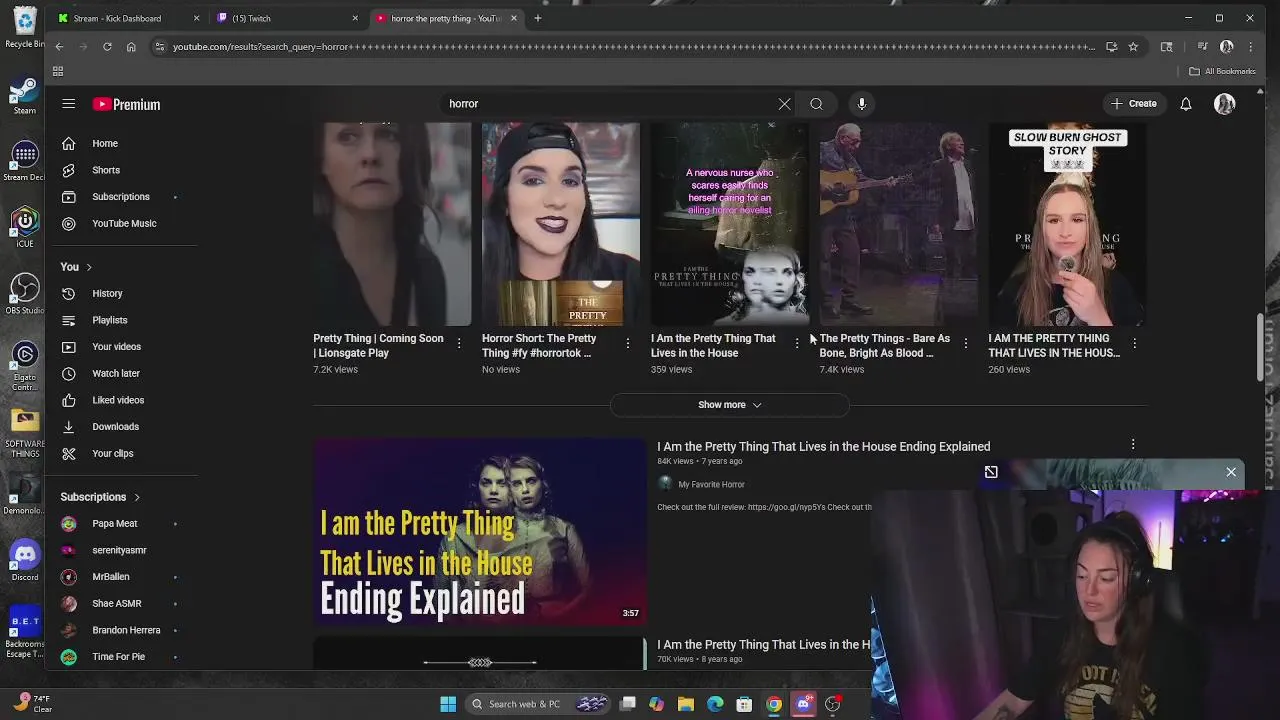The width and height of the screenshot is (1280, 720).
Task: Open Discord from the taskbar
Action: point(803,704)
